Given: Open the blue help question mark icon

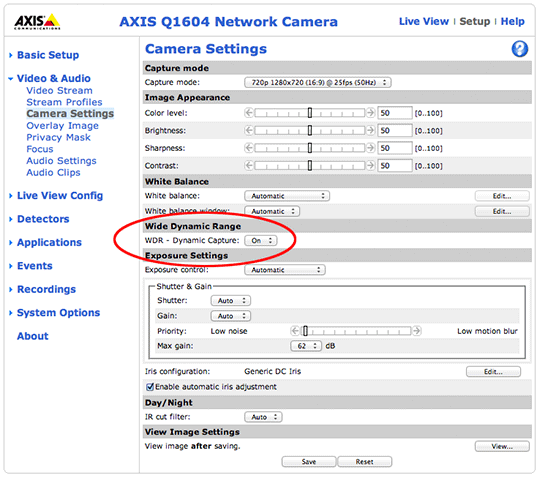Looking at the screenshot, I should pyautogui.click(x=519, y=49).
